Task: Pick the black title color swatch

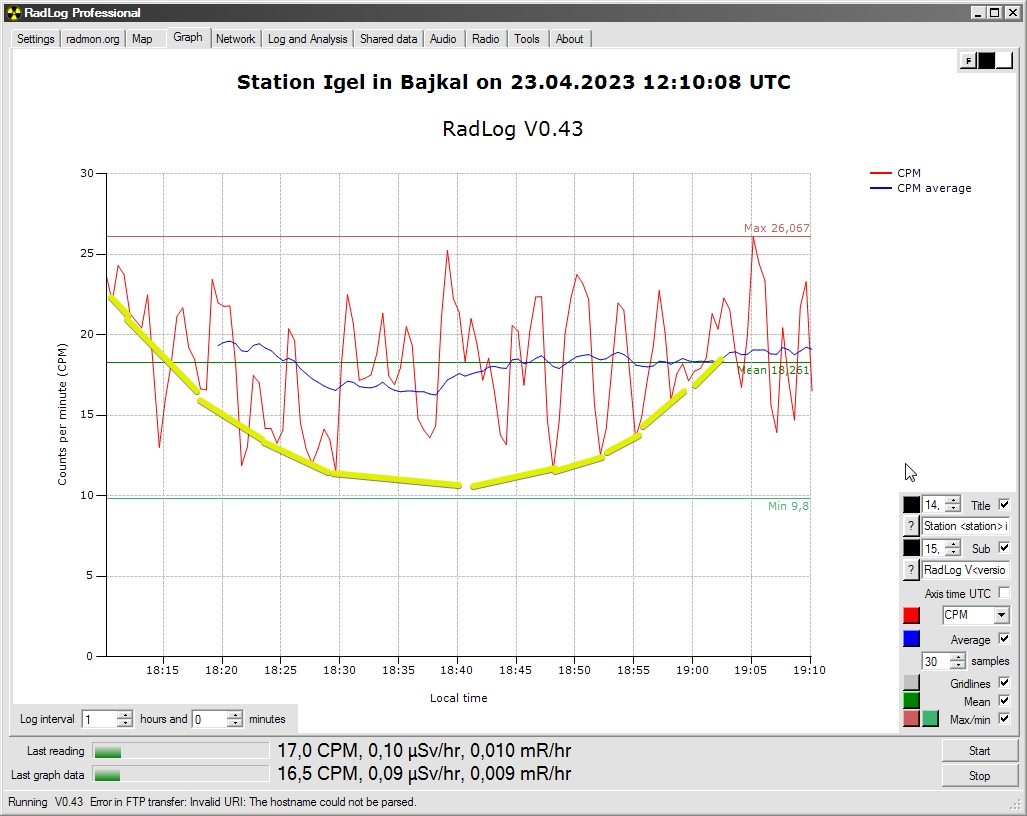Action: tap(911, 505)
